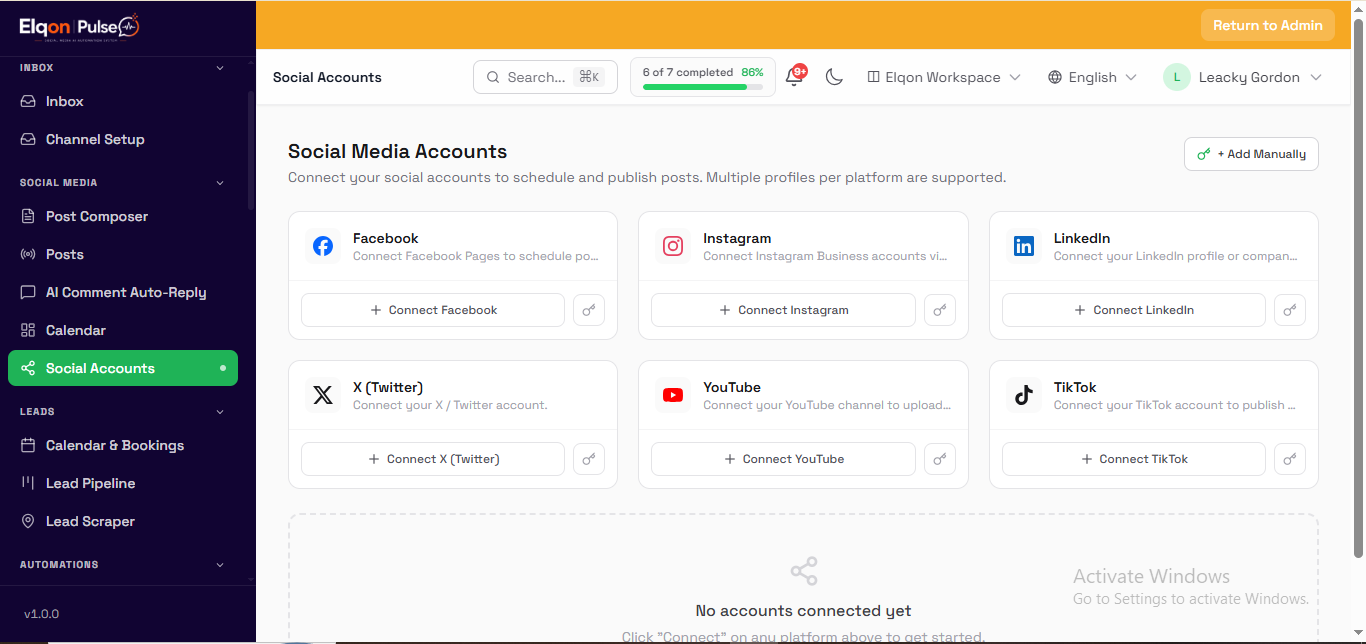This screenshot has width=1366, height=644.
Task: Open notifications bell icon
Action: 795,77
